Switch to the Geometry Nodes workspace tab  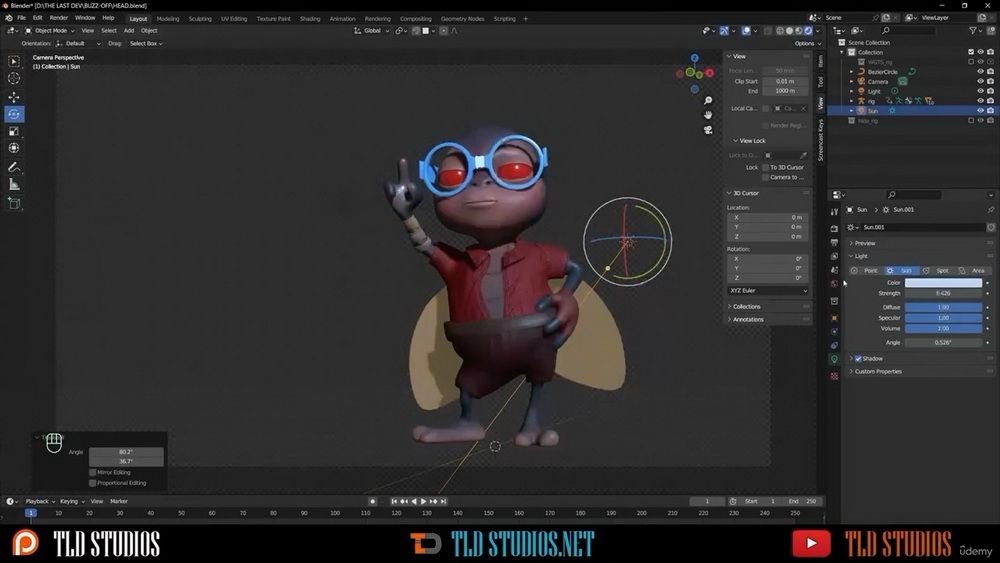point(462,18)
